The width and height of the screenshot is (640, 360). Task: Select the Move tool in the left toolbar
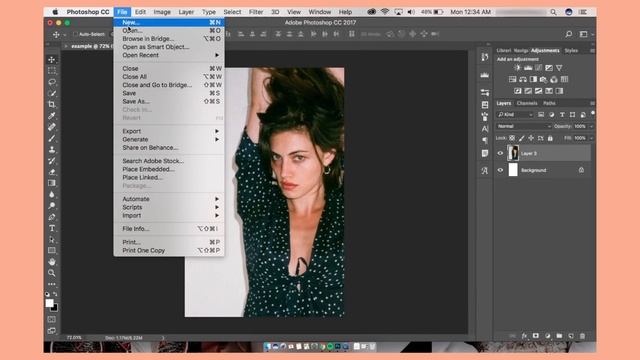(52, 60)
